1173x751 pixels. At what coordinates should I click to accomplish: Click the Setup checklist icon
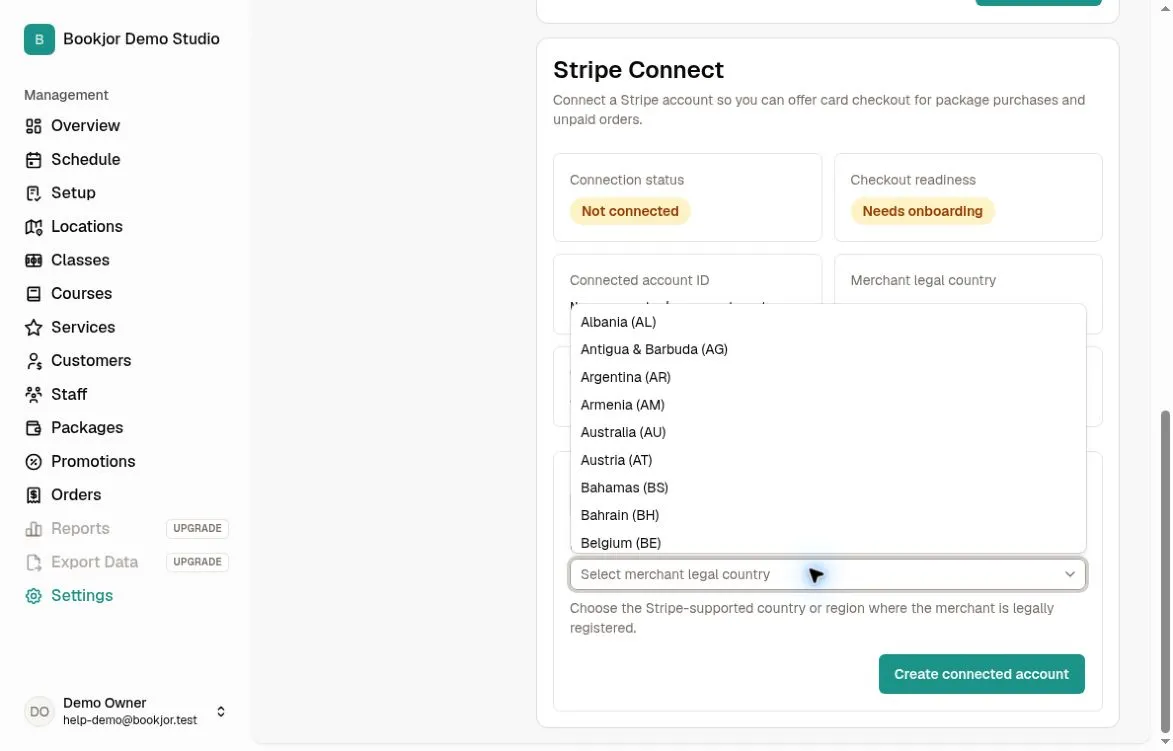(34, 193)
